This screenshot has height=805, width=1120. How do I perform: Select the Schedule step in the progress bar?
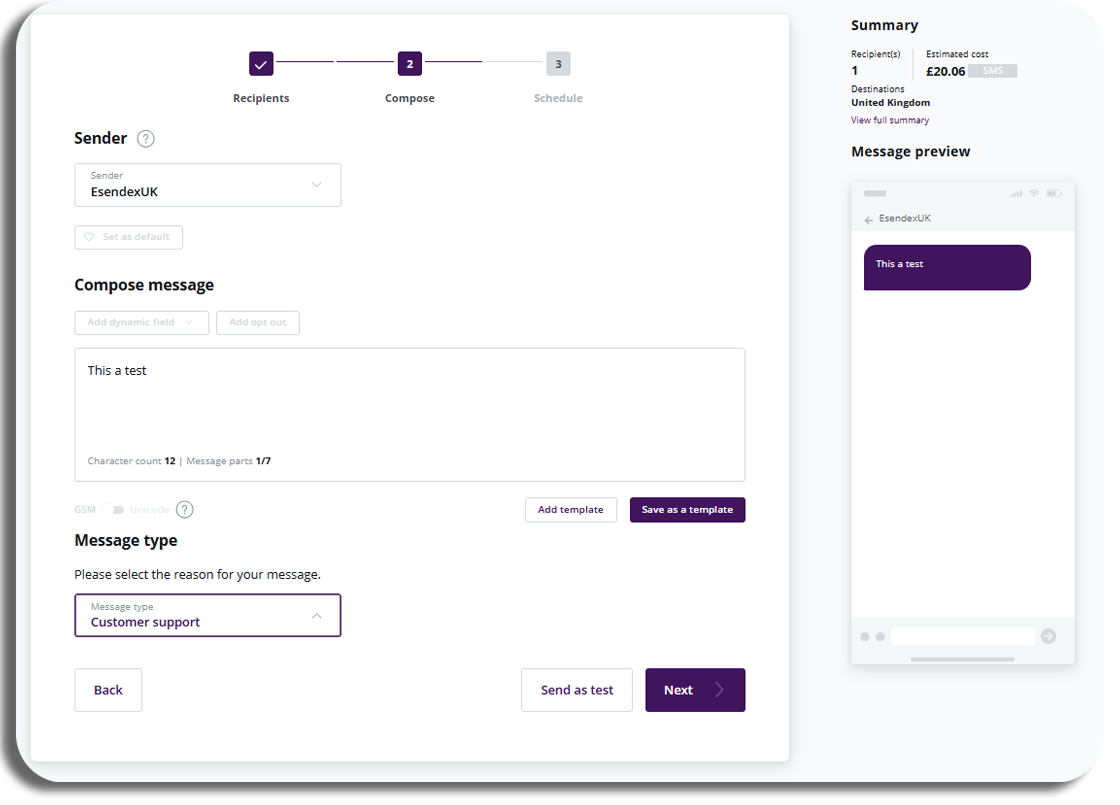[x=558, y=63]
